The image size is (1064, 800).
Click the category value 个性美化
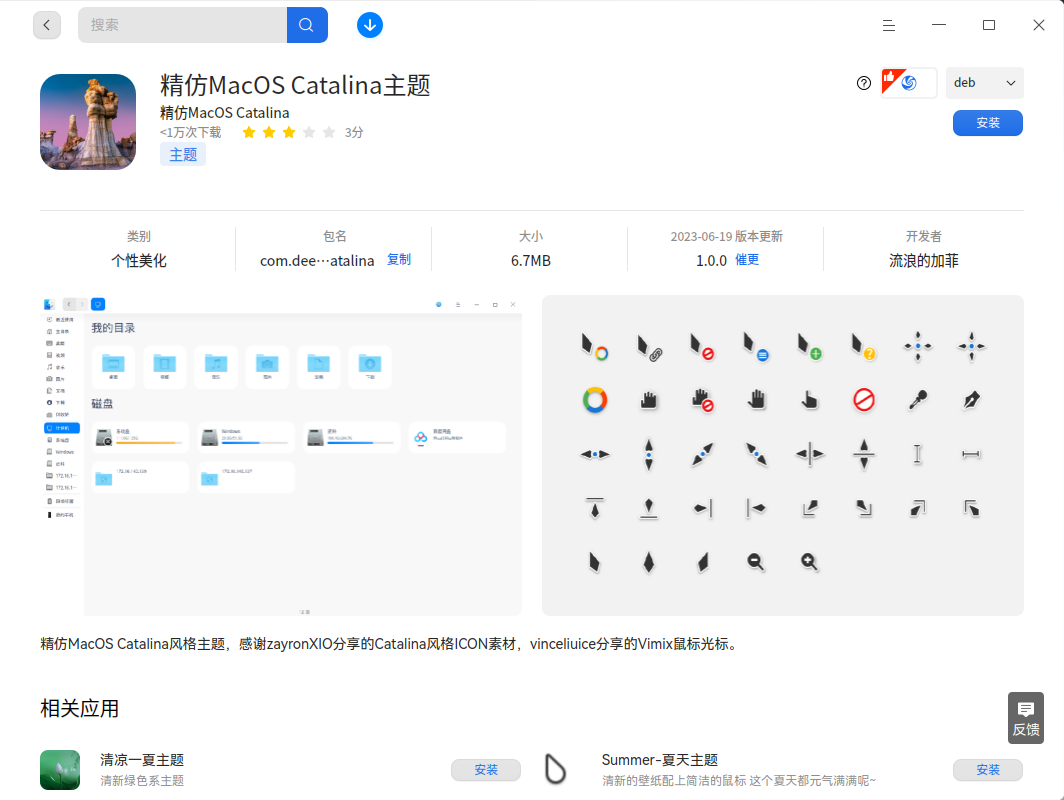tap(138, 261)
